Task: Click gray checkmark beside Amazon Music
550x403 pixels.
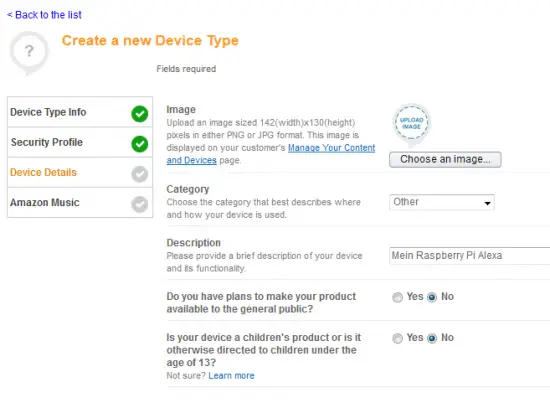Action: (140, 204)
